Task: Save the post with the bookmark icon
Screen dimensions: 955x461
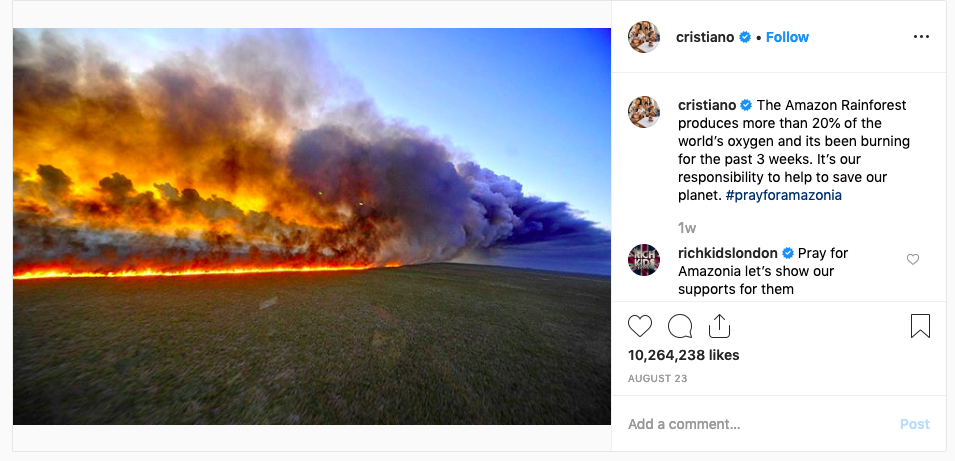Action: [920, 326]
